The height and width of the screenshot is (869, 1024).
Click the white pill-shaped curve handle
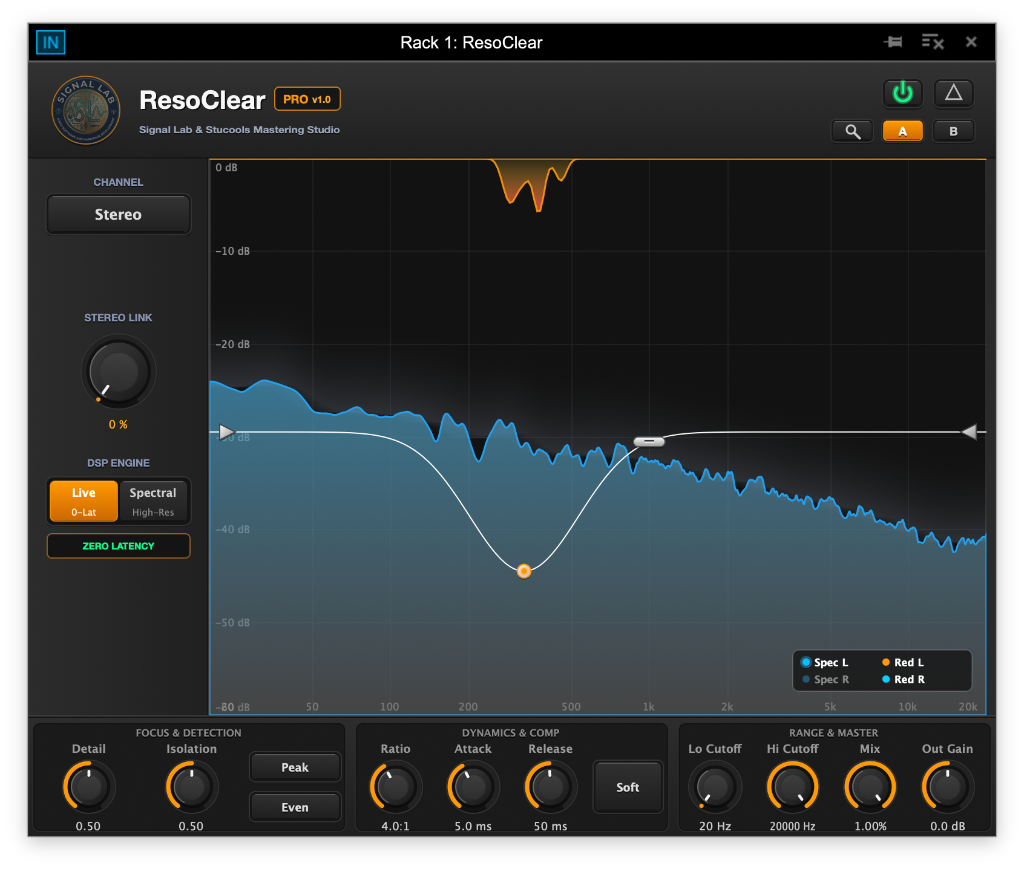[649, 441]
